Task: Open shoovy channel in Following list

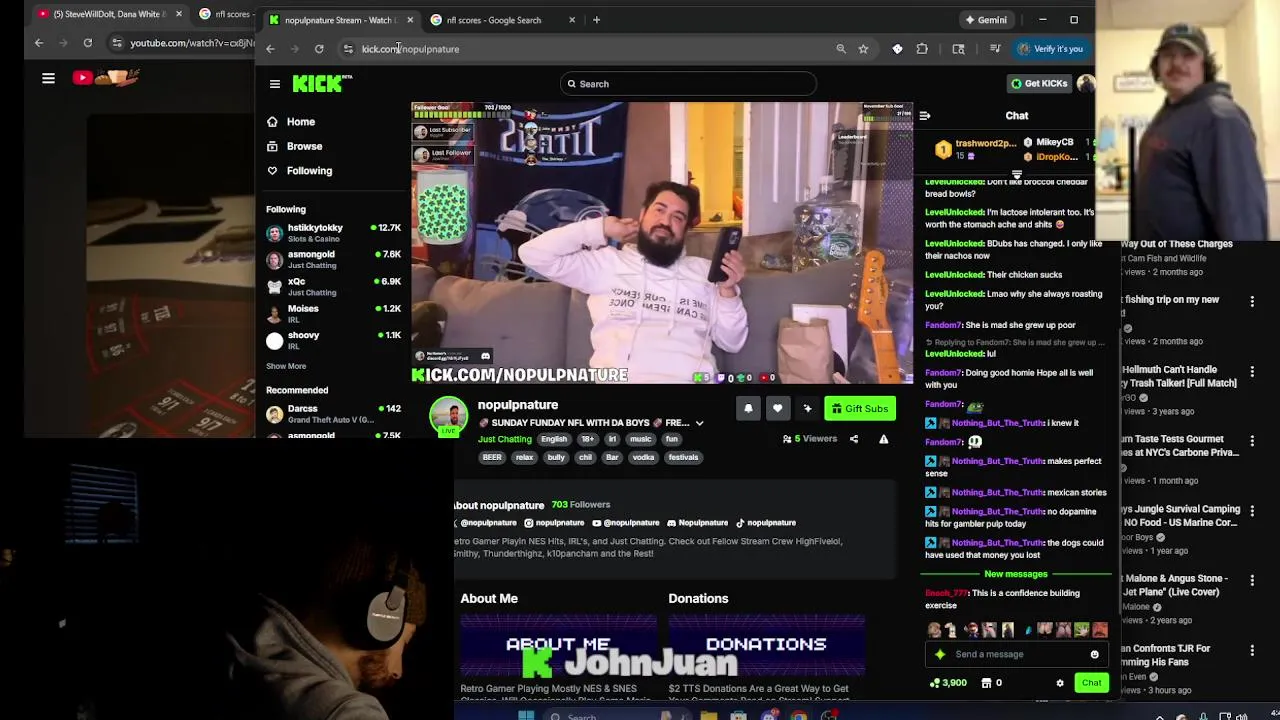Action: [334, 340]
